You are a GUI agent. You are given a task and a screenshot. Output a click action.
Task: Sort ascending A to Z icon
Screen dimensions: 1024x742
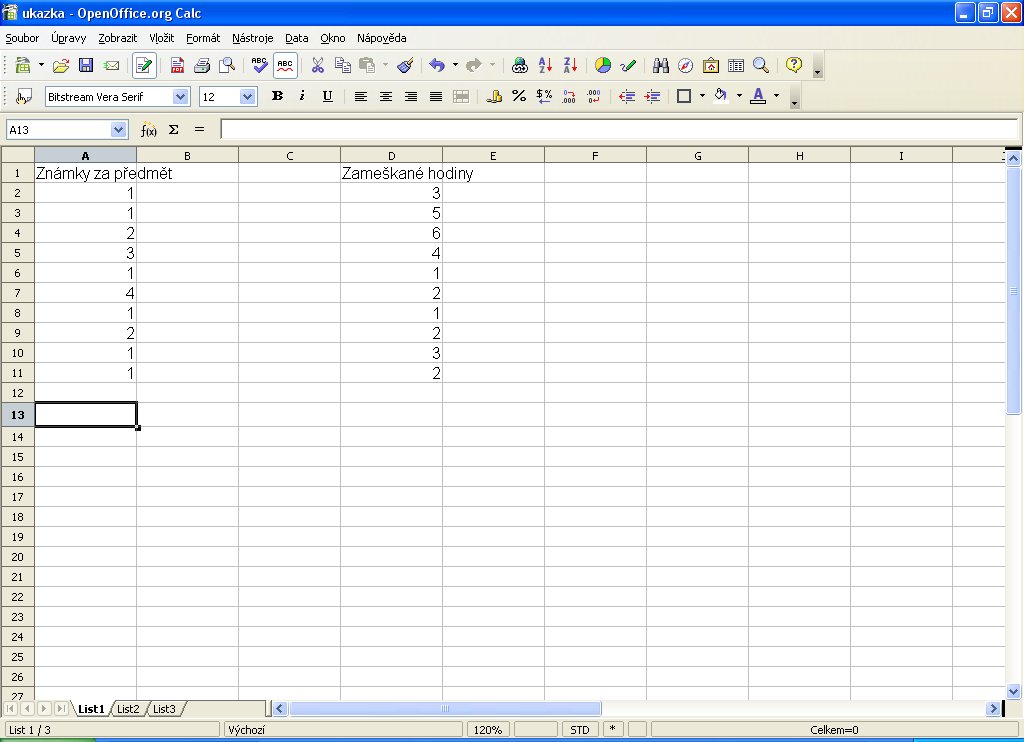545,65
